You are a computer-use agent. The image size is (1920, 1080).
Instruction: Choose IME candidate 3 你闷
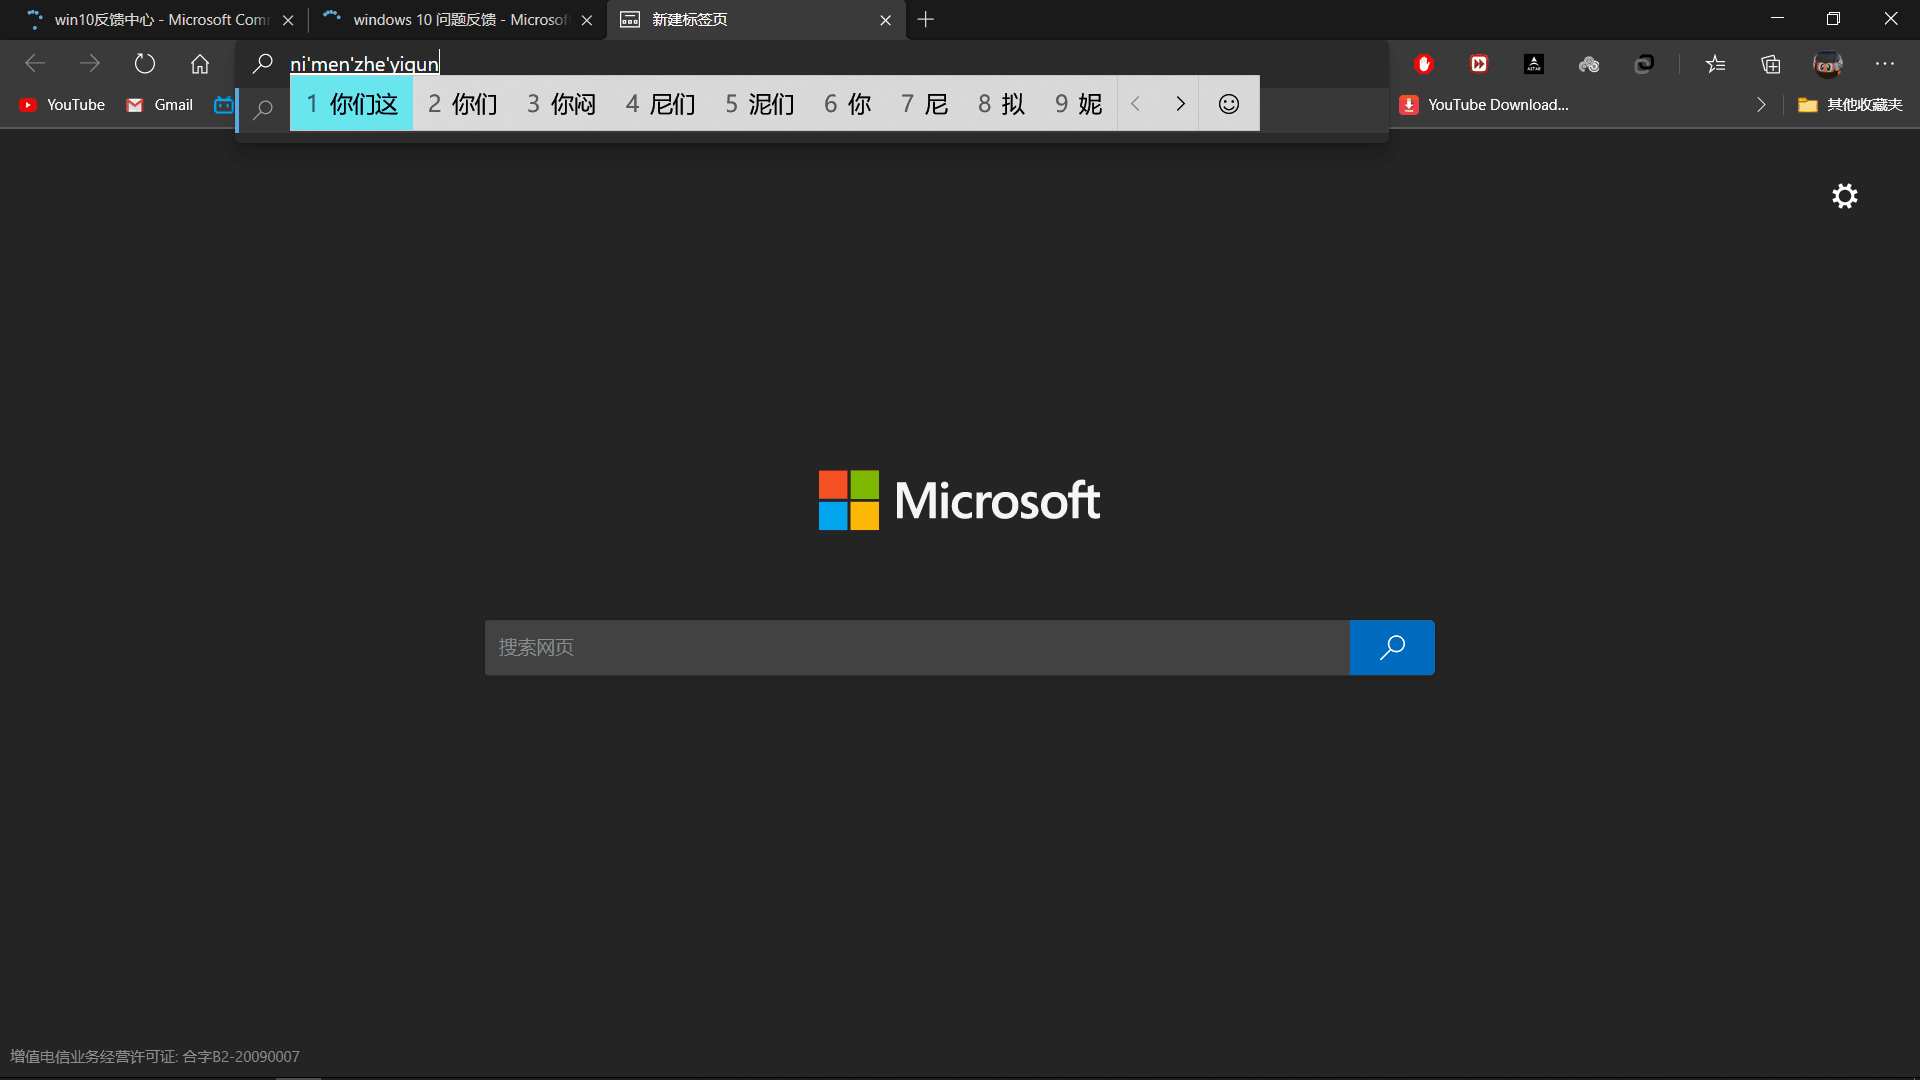click(x=561, y=104)
